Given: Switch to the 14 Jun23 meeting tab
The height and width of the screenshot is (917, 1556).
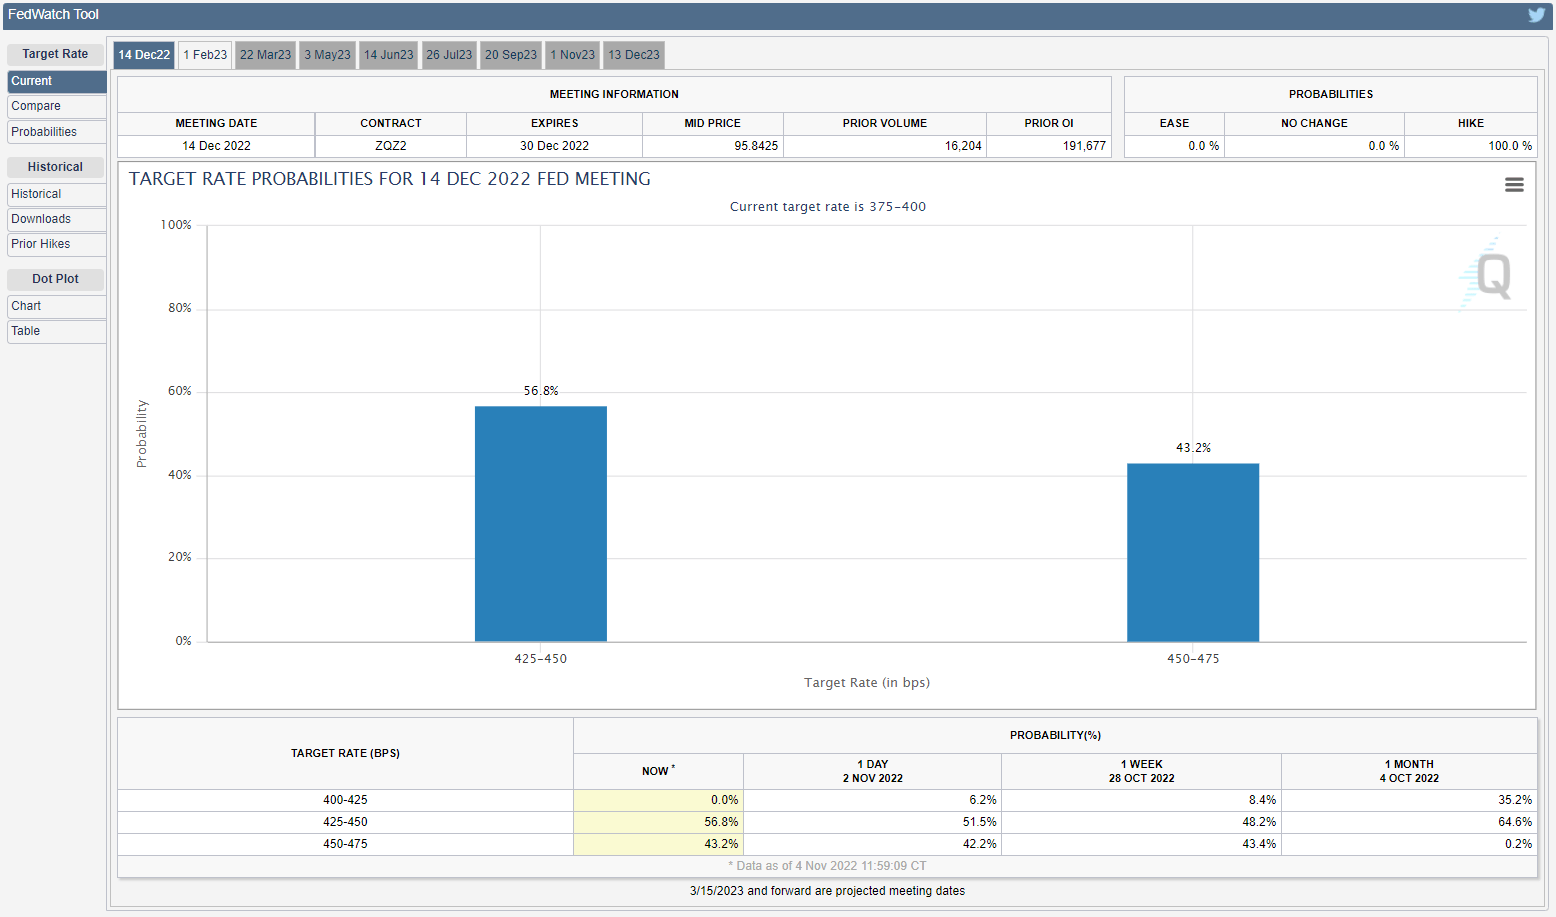Looking at the screenshot, I should click(x=389, y=55).
